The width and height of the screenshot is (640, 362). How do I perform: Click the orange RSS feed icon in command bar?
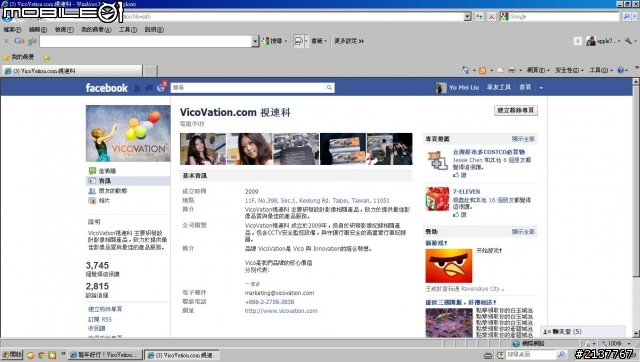click(482, 71)
